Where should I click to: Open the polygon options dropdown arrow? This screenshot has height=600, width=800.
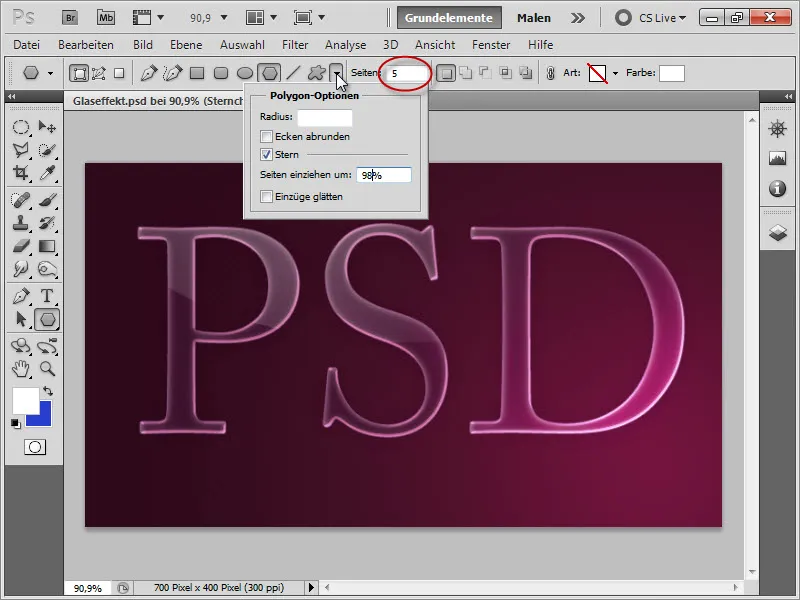337,75
